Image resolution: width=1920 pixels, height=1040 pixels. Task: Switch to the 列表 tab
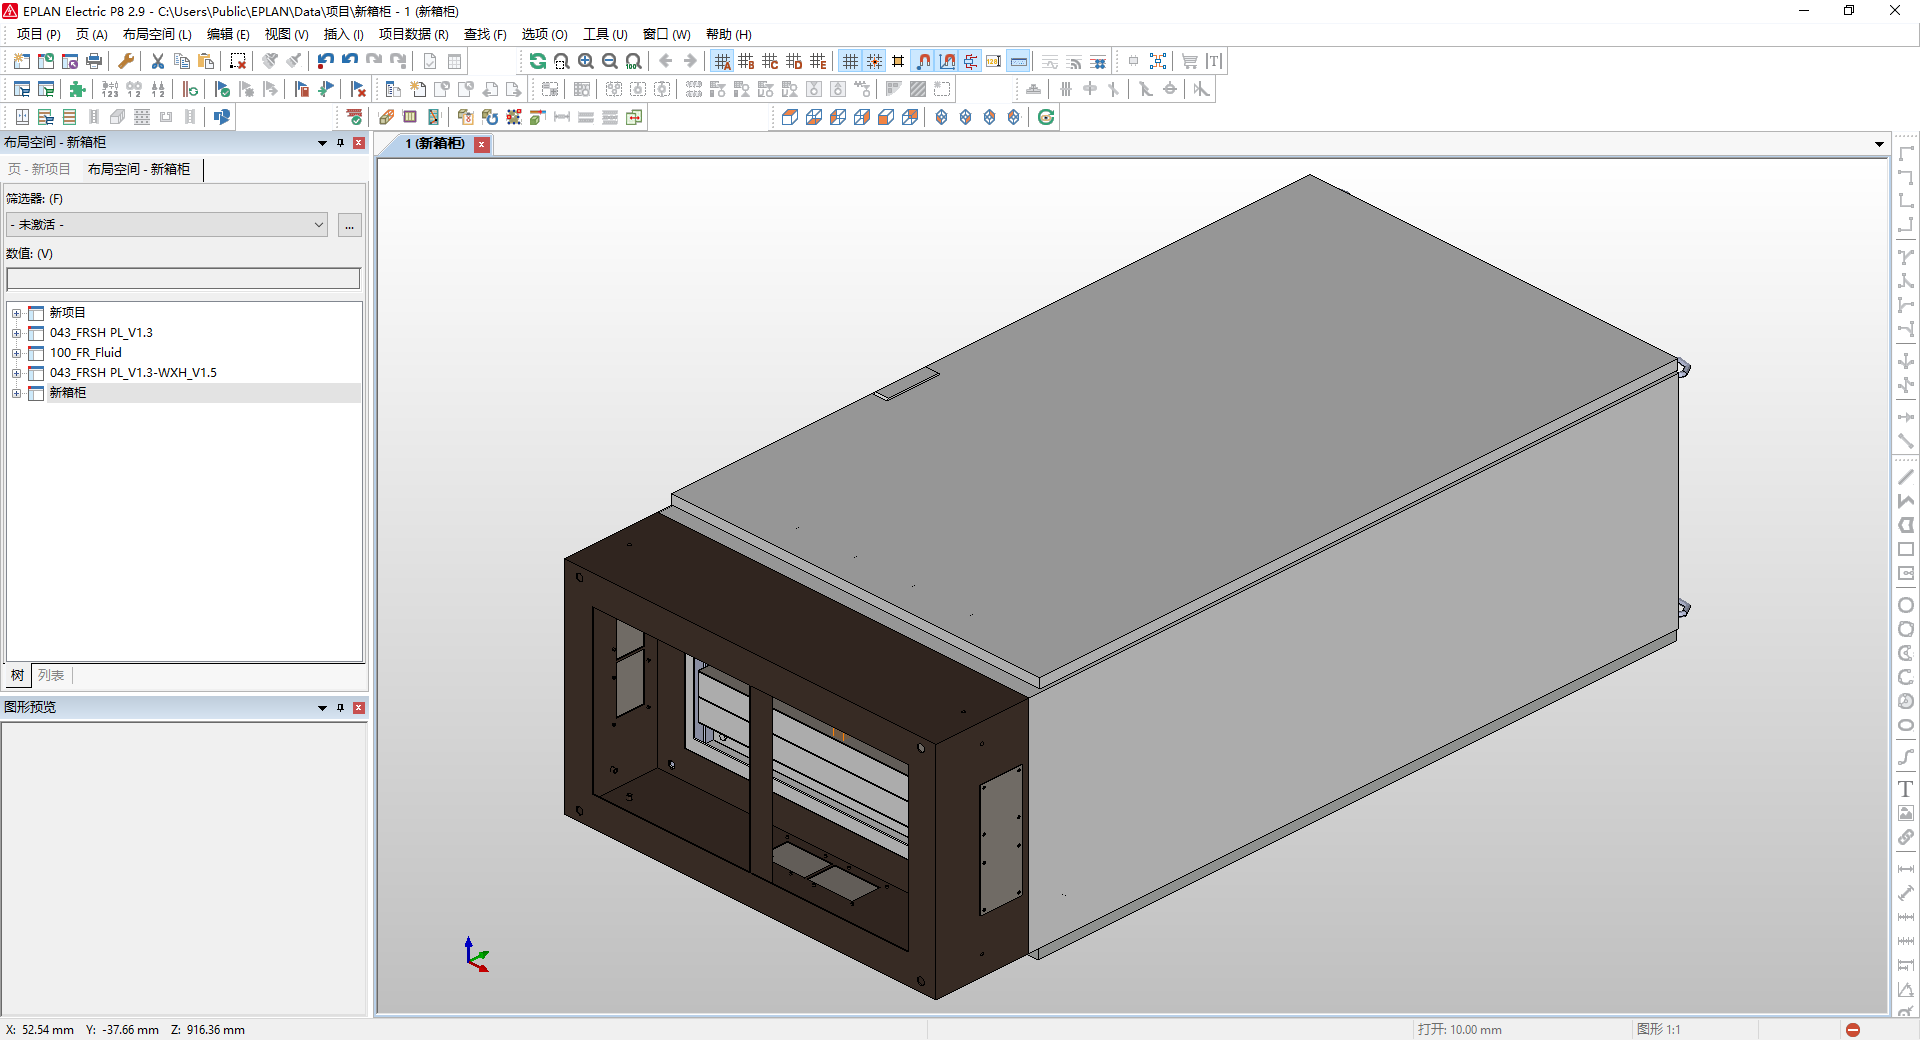coord(51,676)
